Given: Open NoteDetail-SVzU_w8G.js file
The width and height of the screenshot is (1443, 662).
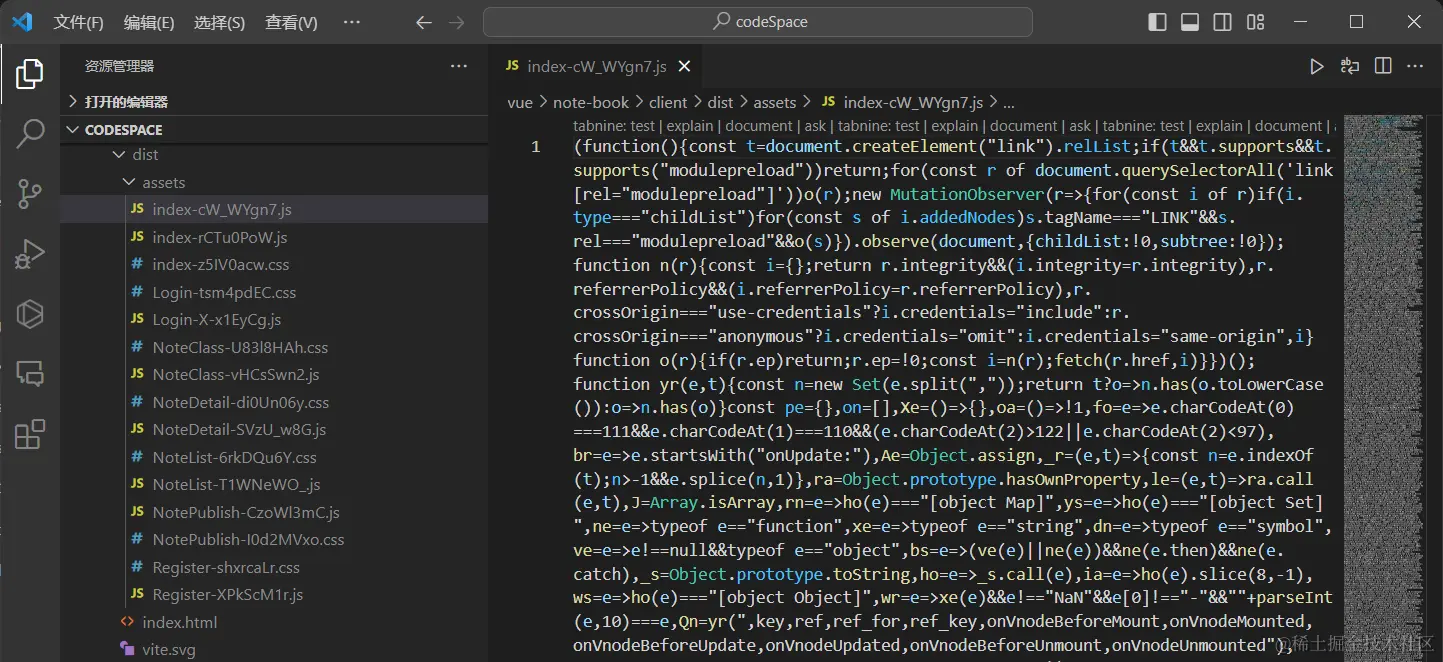Looking at the screenshot, I should click(274, 430).
